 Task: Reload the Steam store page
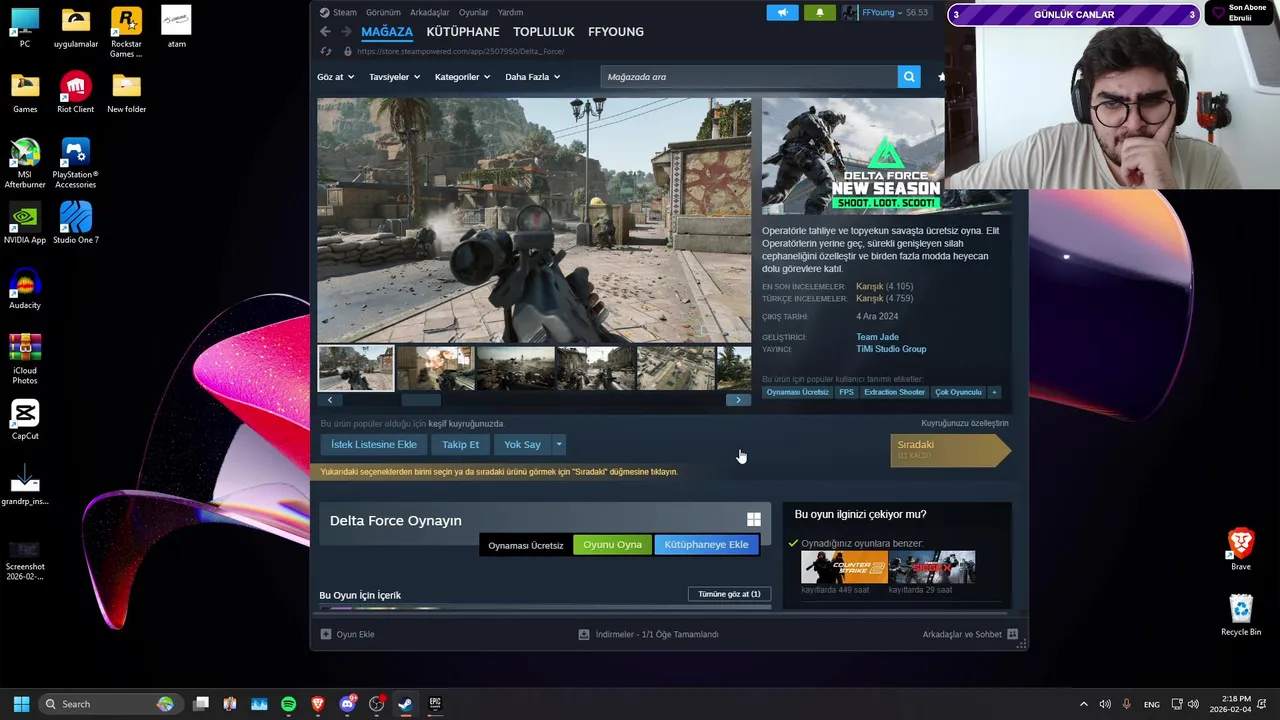point(326,51)
